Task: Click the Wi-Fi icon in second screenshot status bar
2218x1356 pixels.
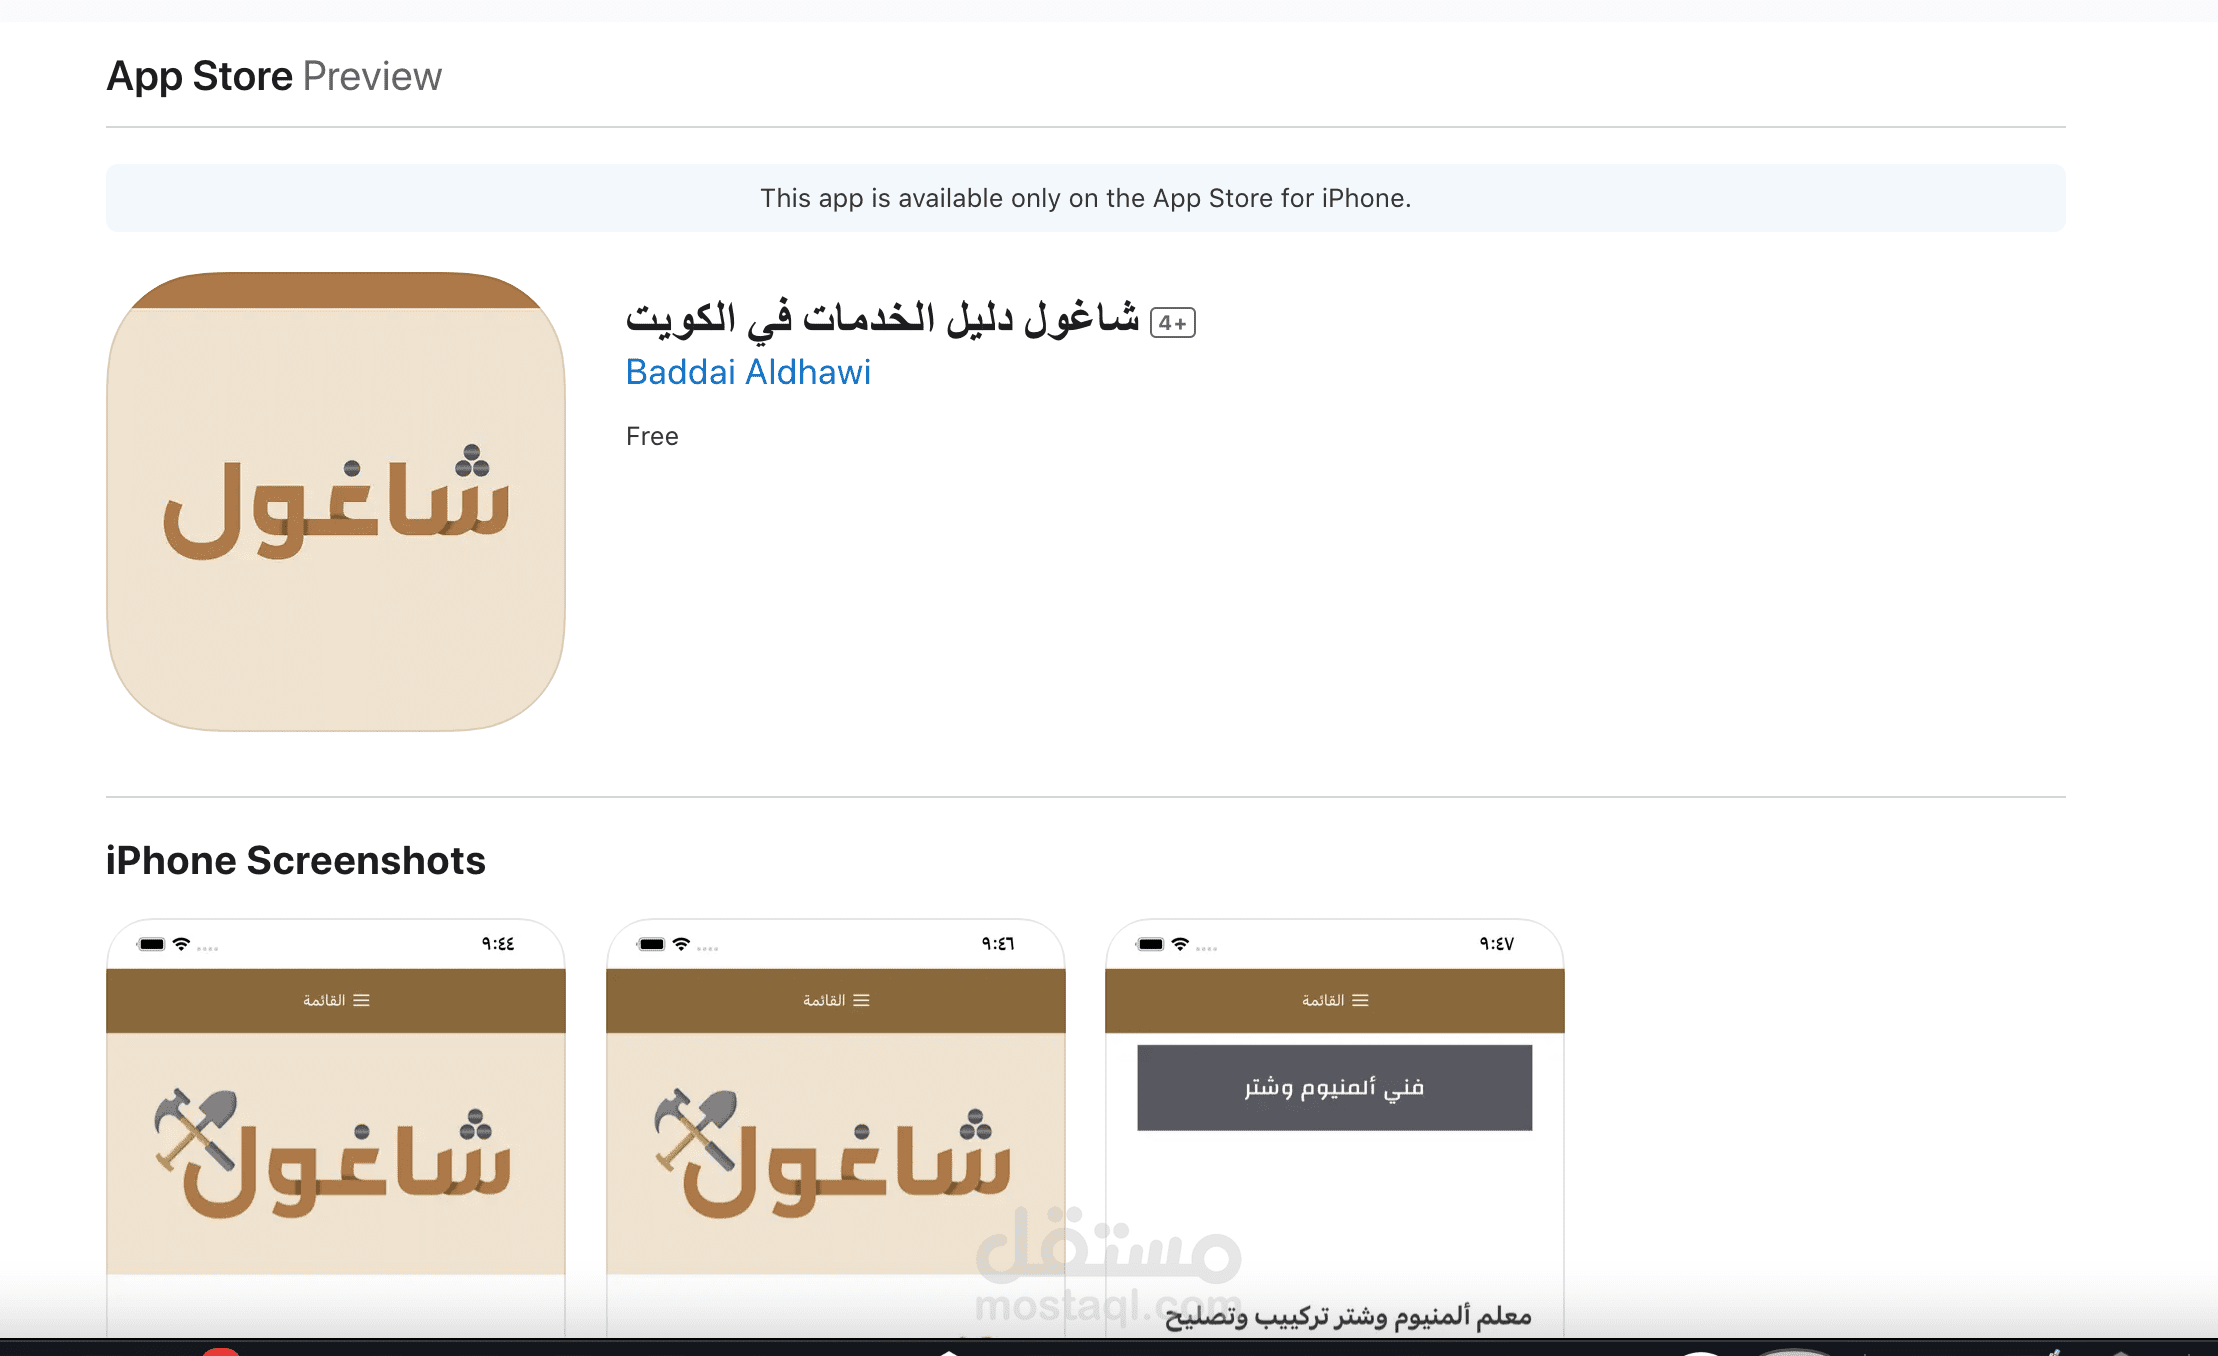Action: pos(681,944)
